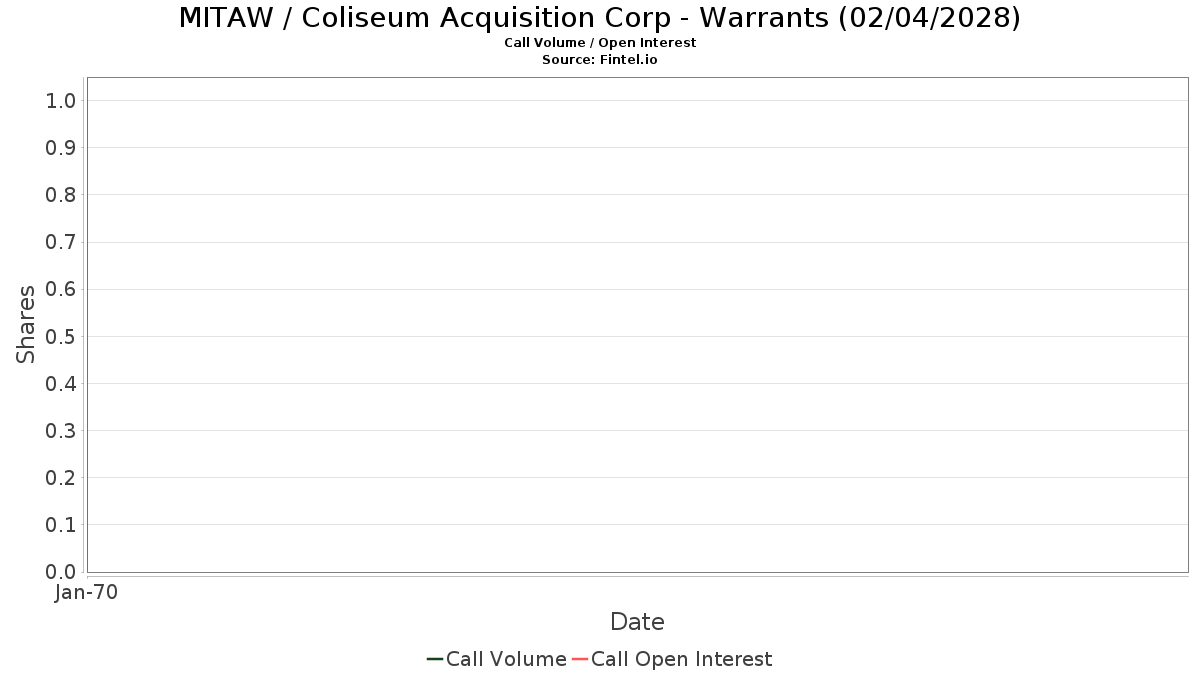Click the 0.5 y-axis tick label
This screenshot has width=1200, height=675.
[x=61, y=336]
